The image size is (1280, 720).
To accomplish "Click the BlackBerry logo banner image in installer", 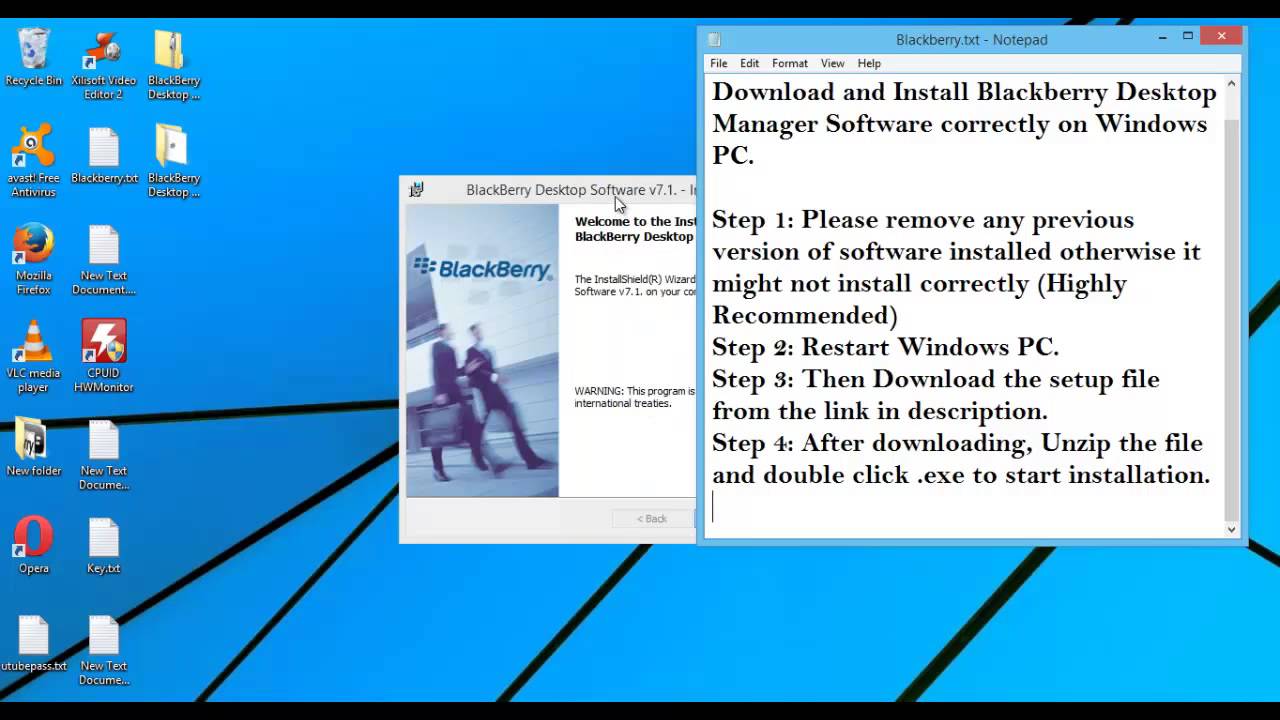I will (482, 350).
